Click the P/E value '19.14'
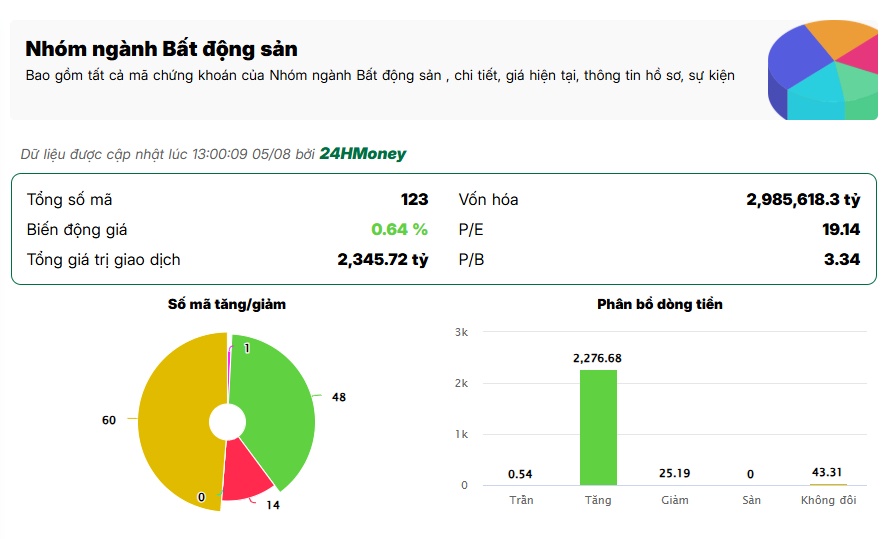The height and width of the screenshot is (539, 889). click(841, 230)
